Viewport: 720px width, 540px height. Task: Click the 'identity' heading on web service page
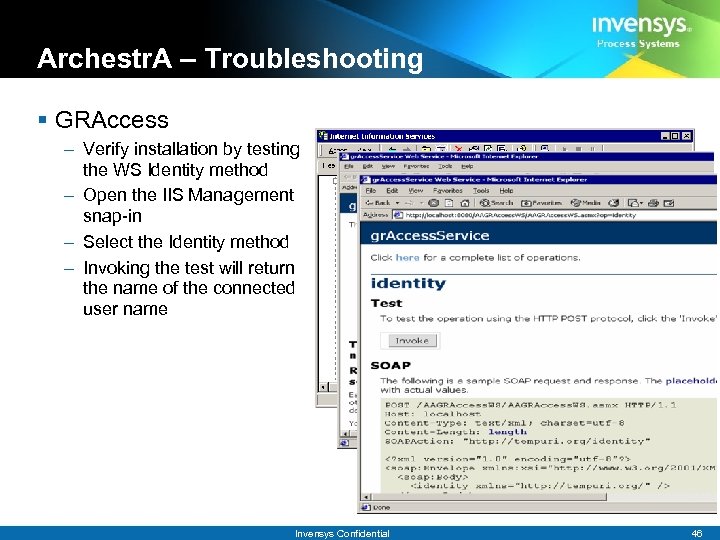pos(408,283)
